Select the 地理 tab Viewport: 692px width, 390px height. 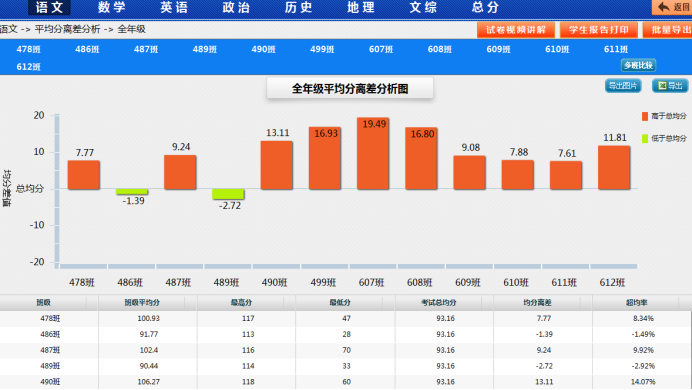click(361, 8)
